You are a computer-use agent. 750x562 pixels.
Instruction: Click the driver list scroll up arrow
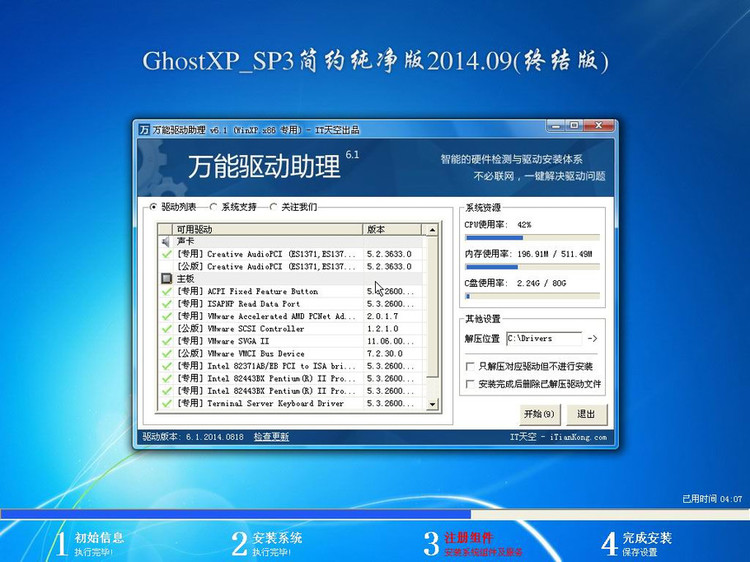click(432, 230)
